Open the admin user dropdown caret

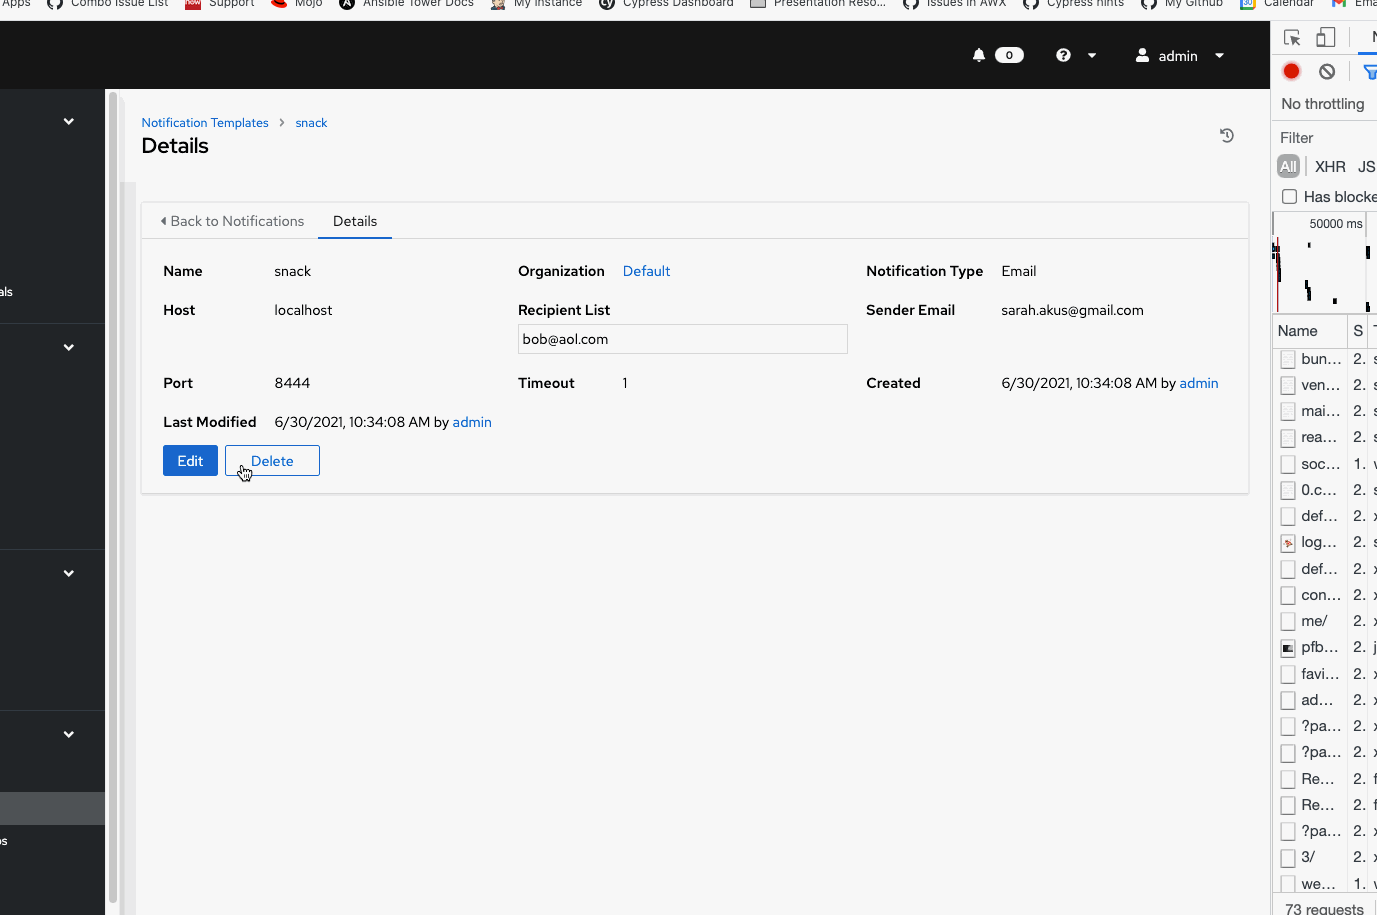[x=1219, y=56]
